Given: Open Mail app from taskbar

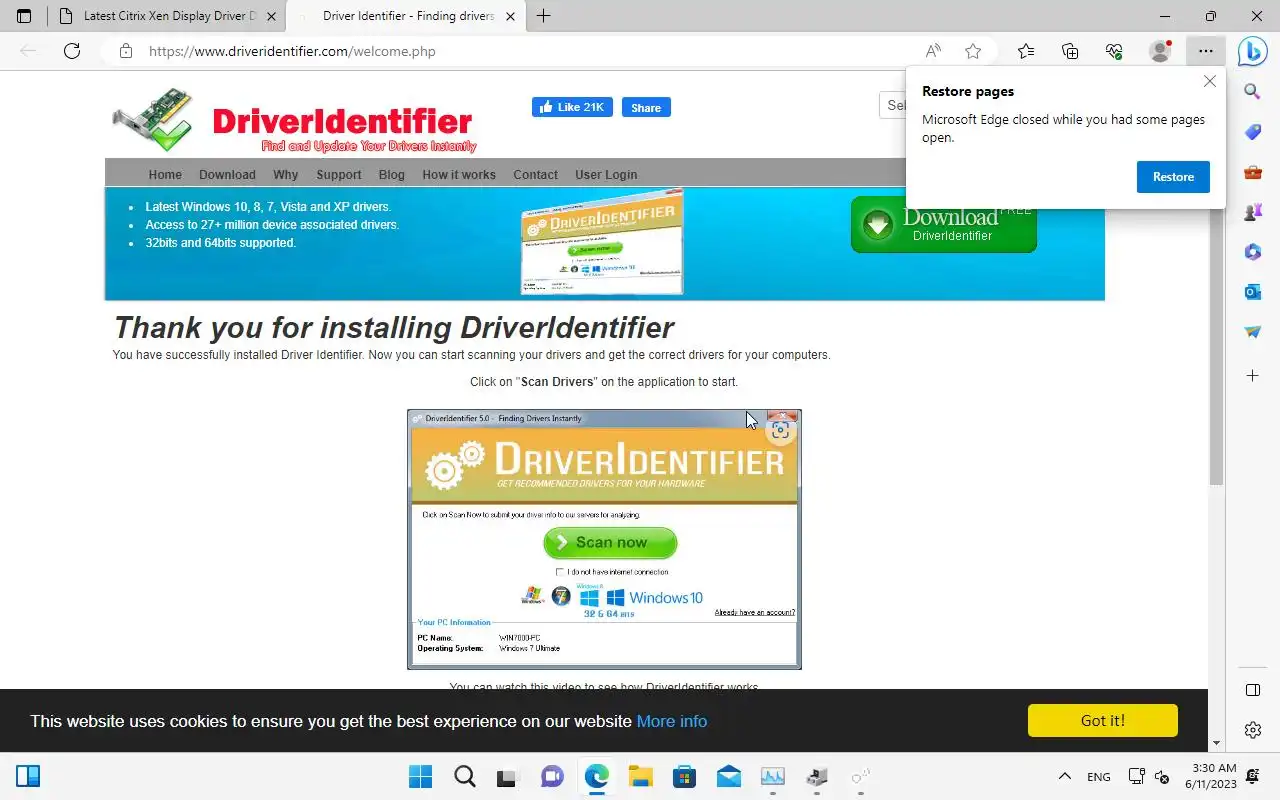Looking at the screenshot, I should [728, 776].
